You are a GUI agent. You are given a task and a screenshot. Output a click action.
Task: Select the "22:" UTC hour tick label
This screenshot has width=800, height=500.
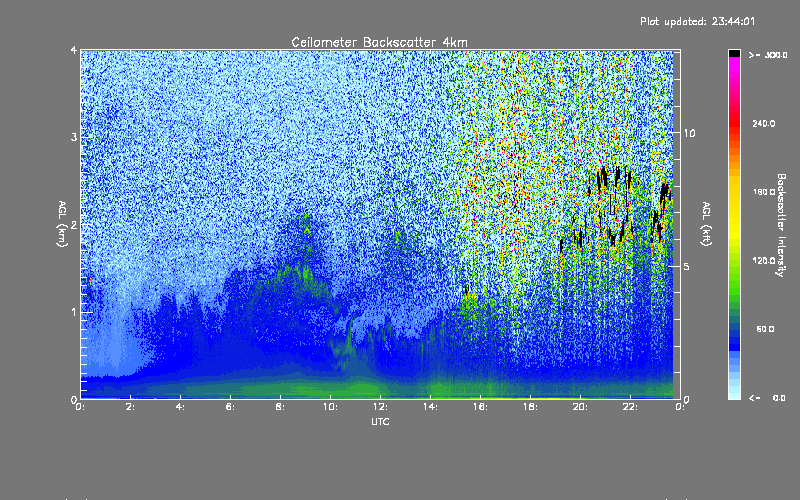click(630, 407)
